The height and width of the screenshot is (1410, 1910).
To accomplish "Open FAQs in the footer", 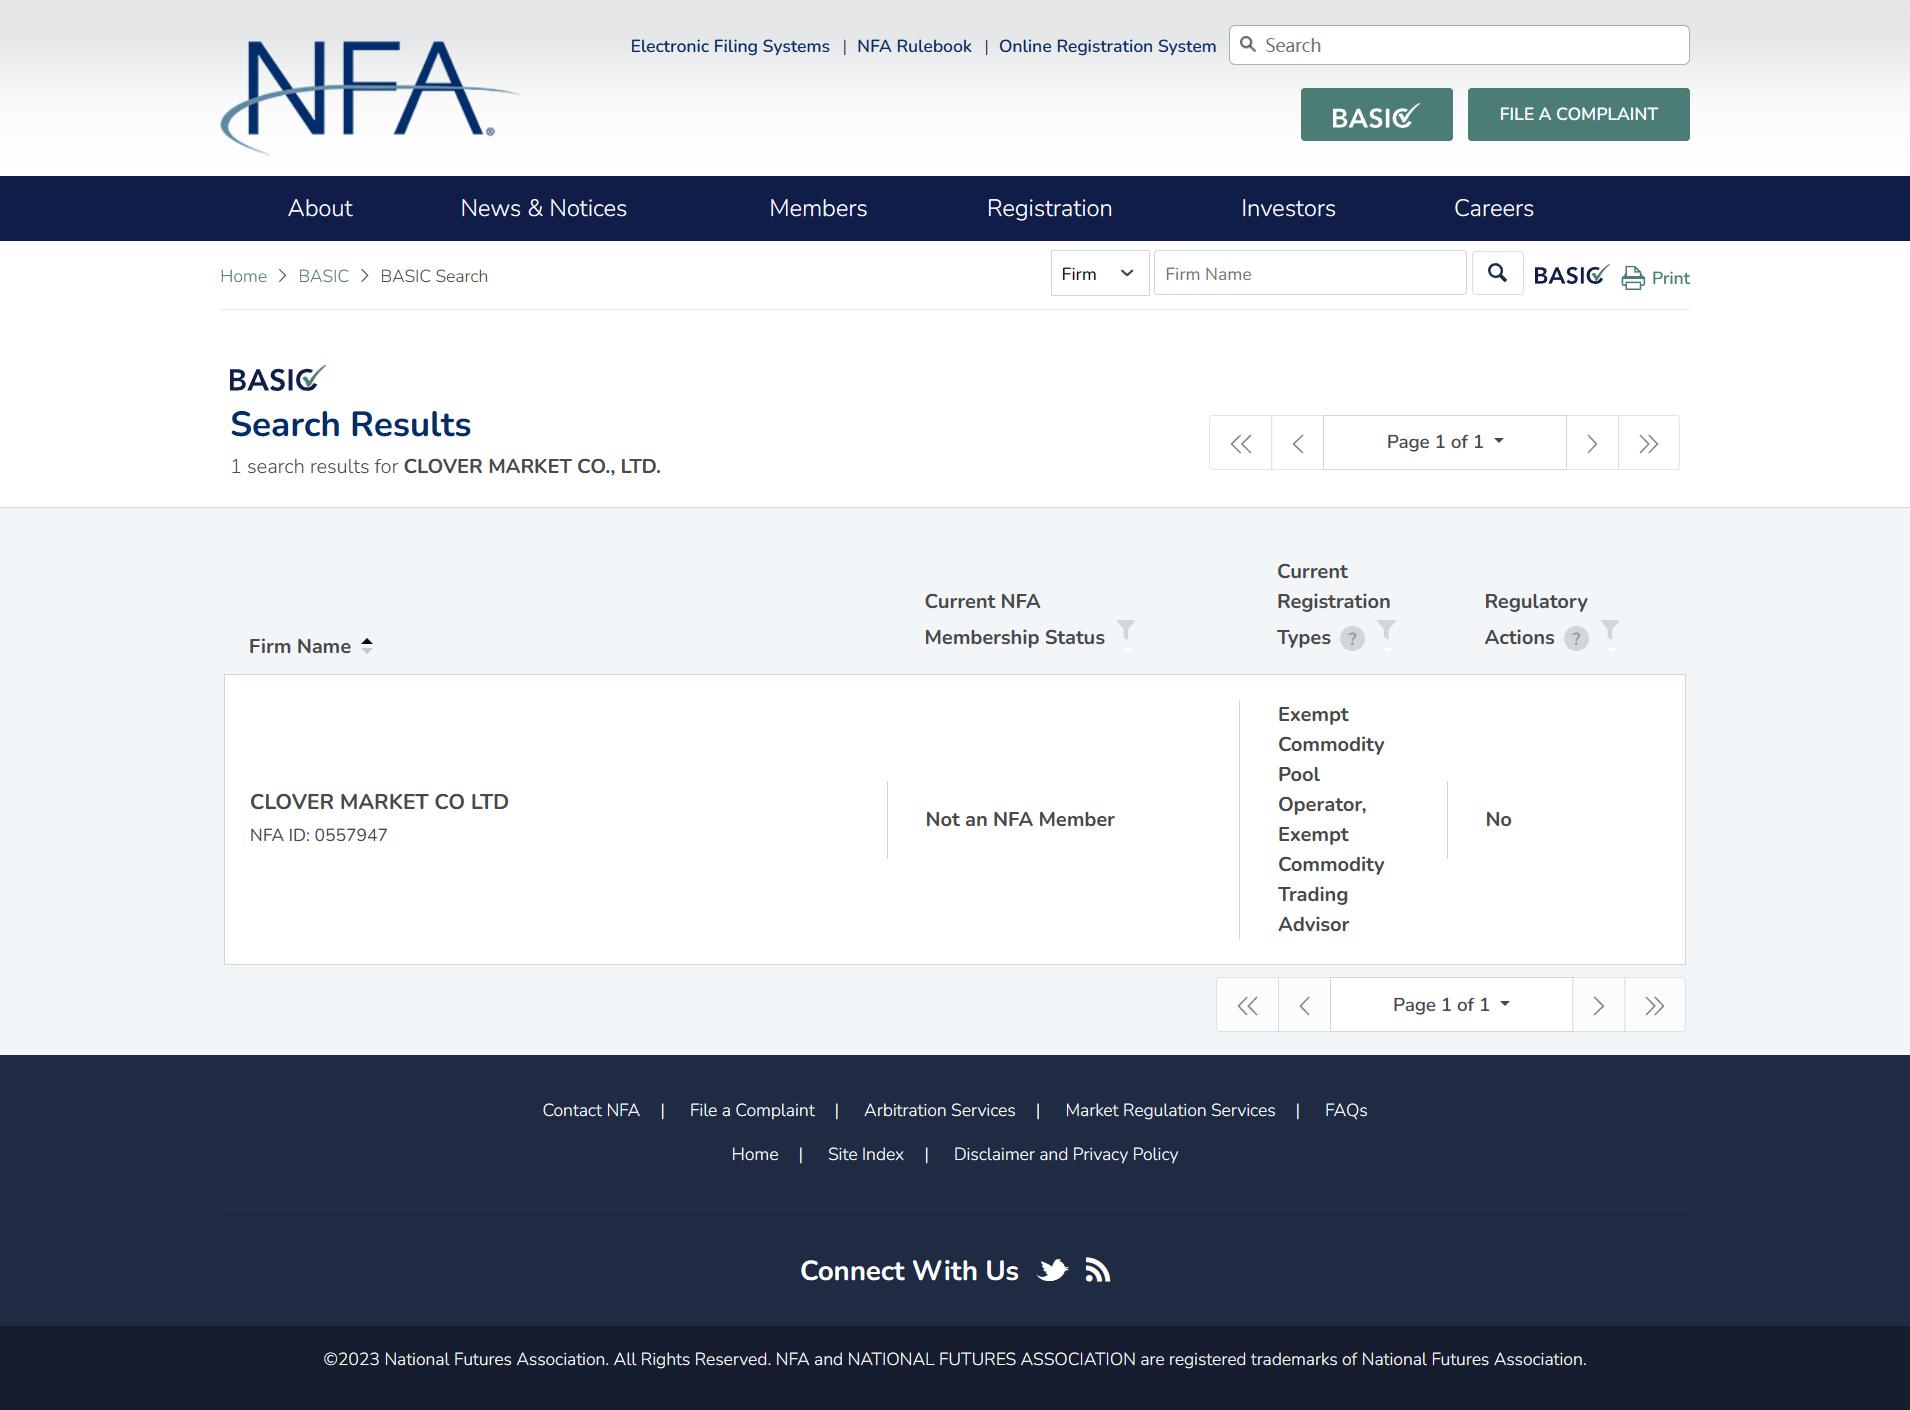I will 1346,1110.
